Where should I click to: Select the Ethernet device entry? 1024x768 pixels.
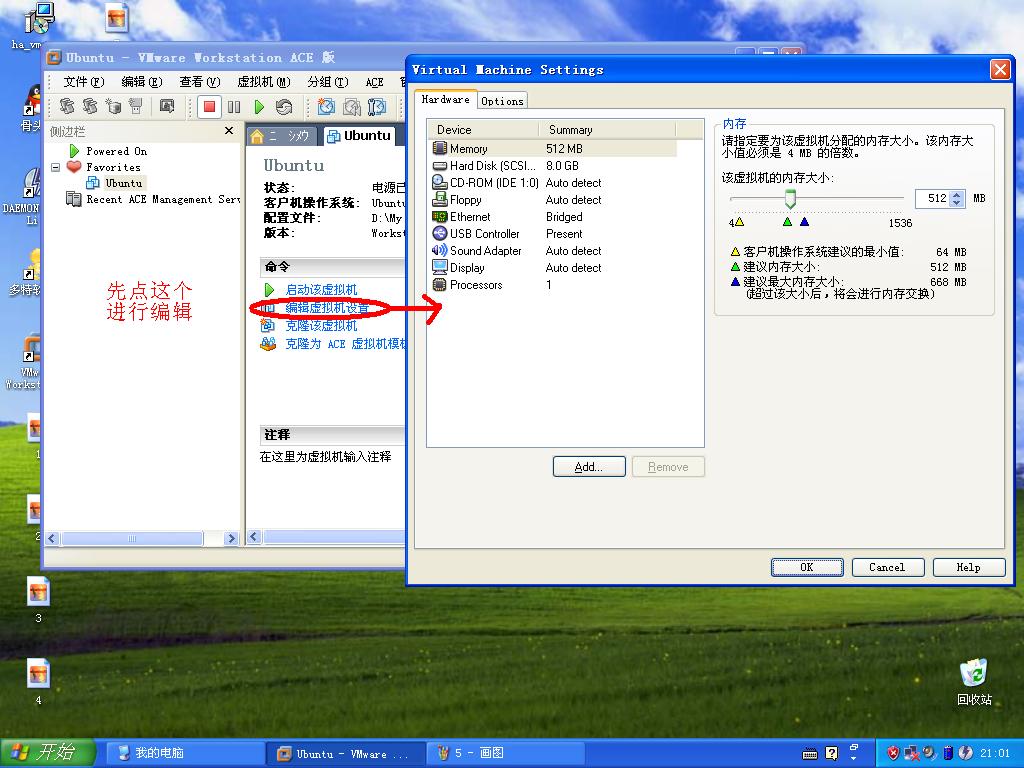[x=552, y=217]
